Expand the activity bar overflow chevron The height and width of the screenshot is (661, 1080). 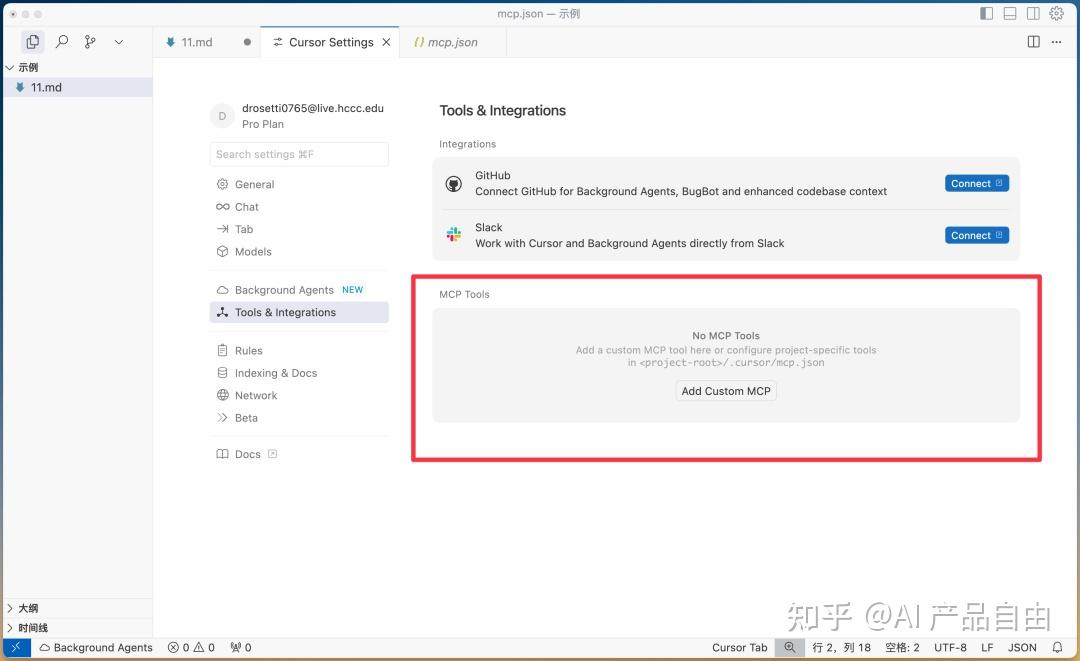118,42
